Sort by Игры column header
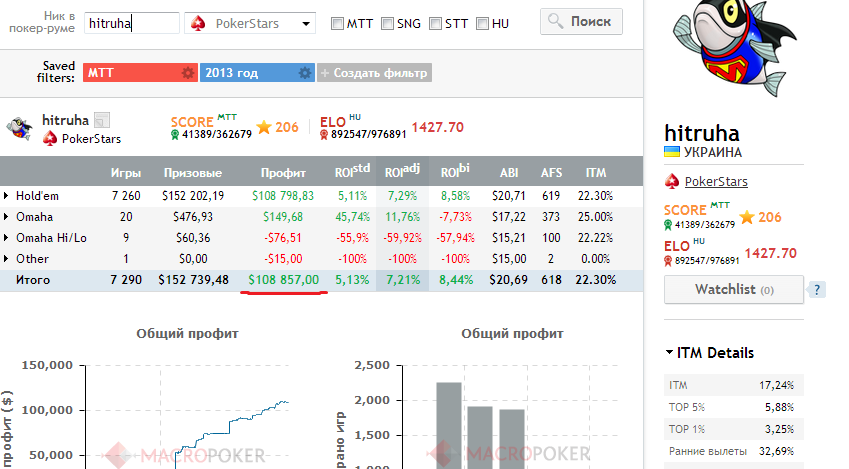Viewport: 849px width, 469px height. pos(126,173)
